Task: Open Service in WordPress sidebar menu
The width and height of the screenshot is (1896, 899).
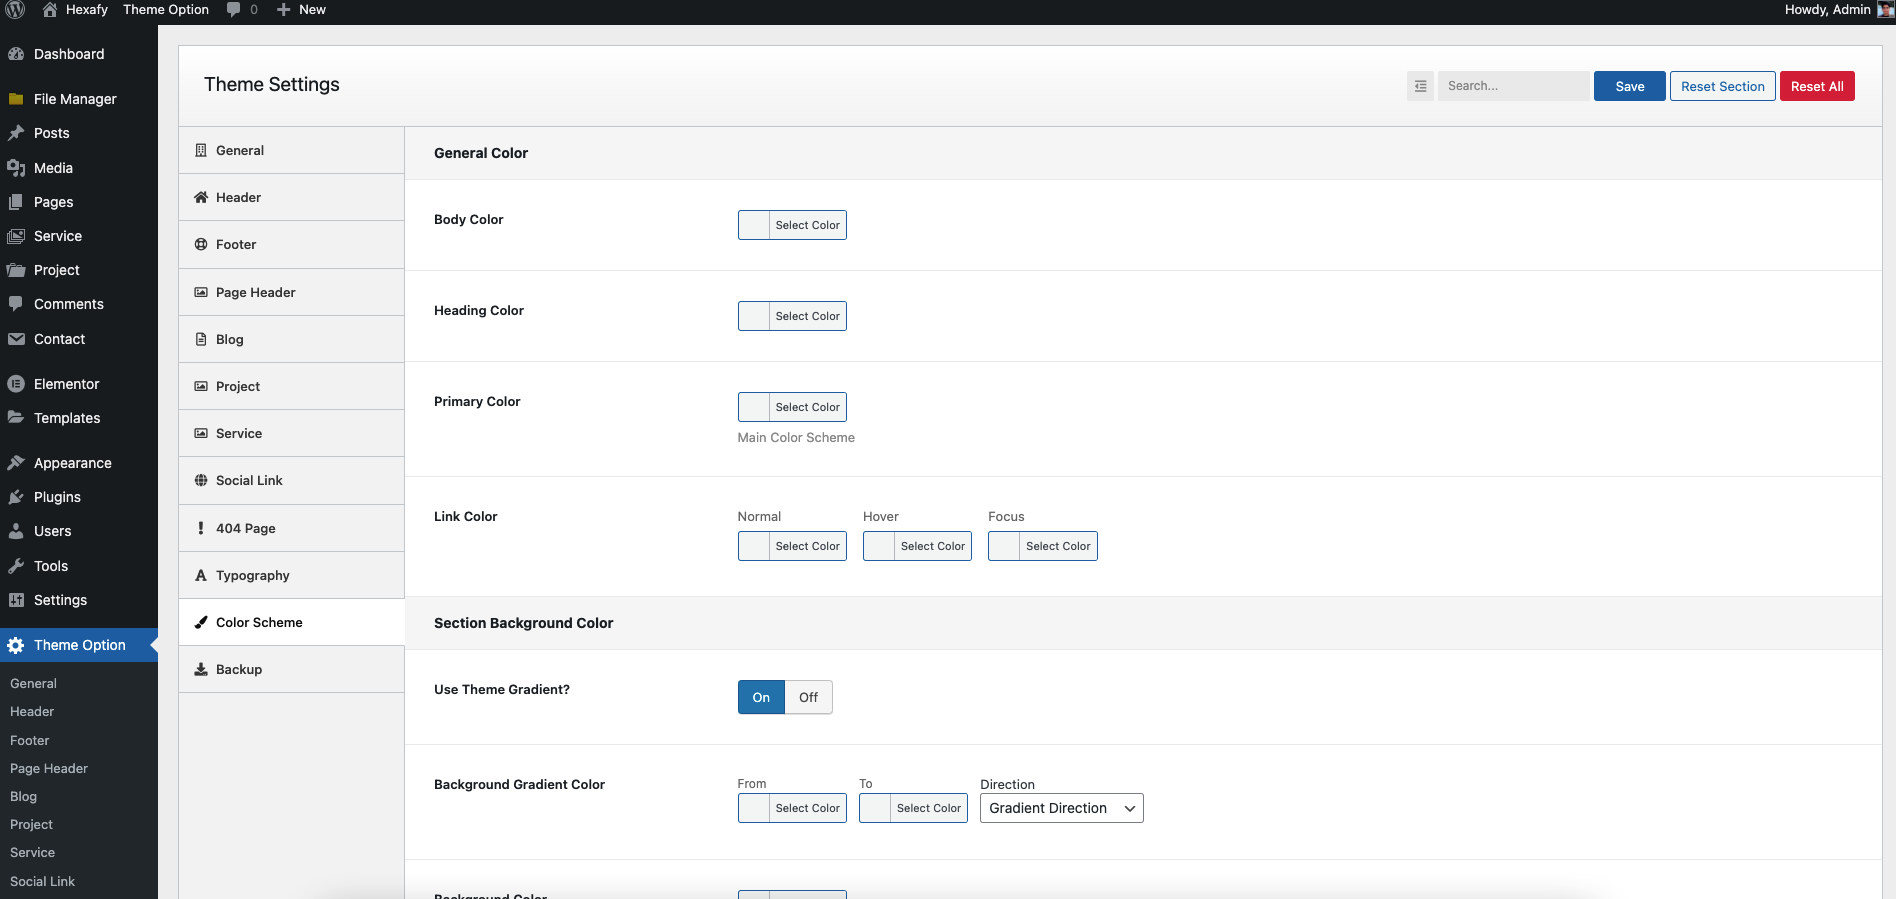Action: coord(58,236)
